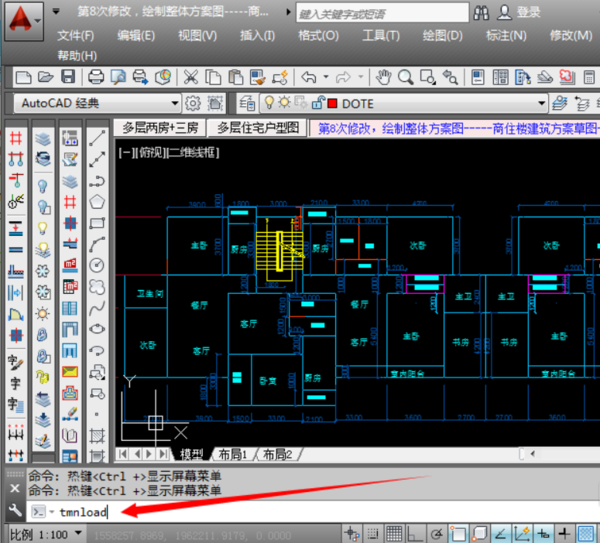Click the Copy icon in toolbar
This screenshot has width=600, height=543.
pyautogui.click(x=213, y=77)
